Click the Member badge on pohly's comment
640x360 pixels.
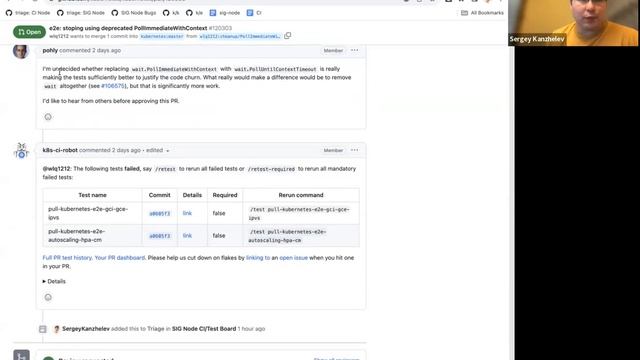click(x=333, y=51)
